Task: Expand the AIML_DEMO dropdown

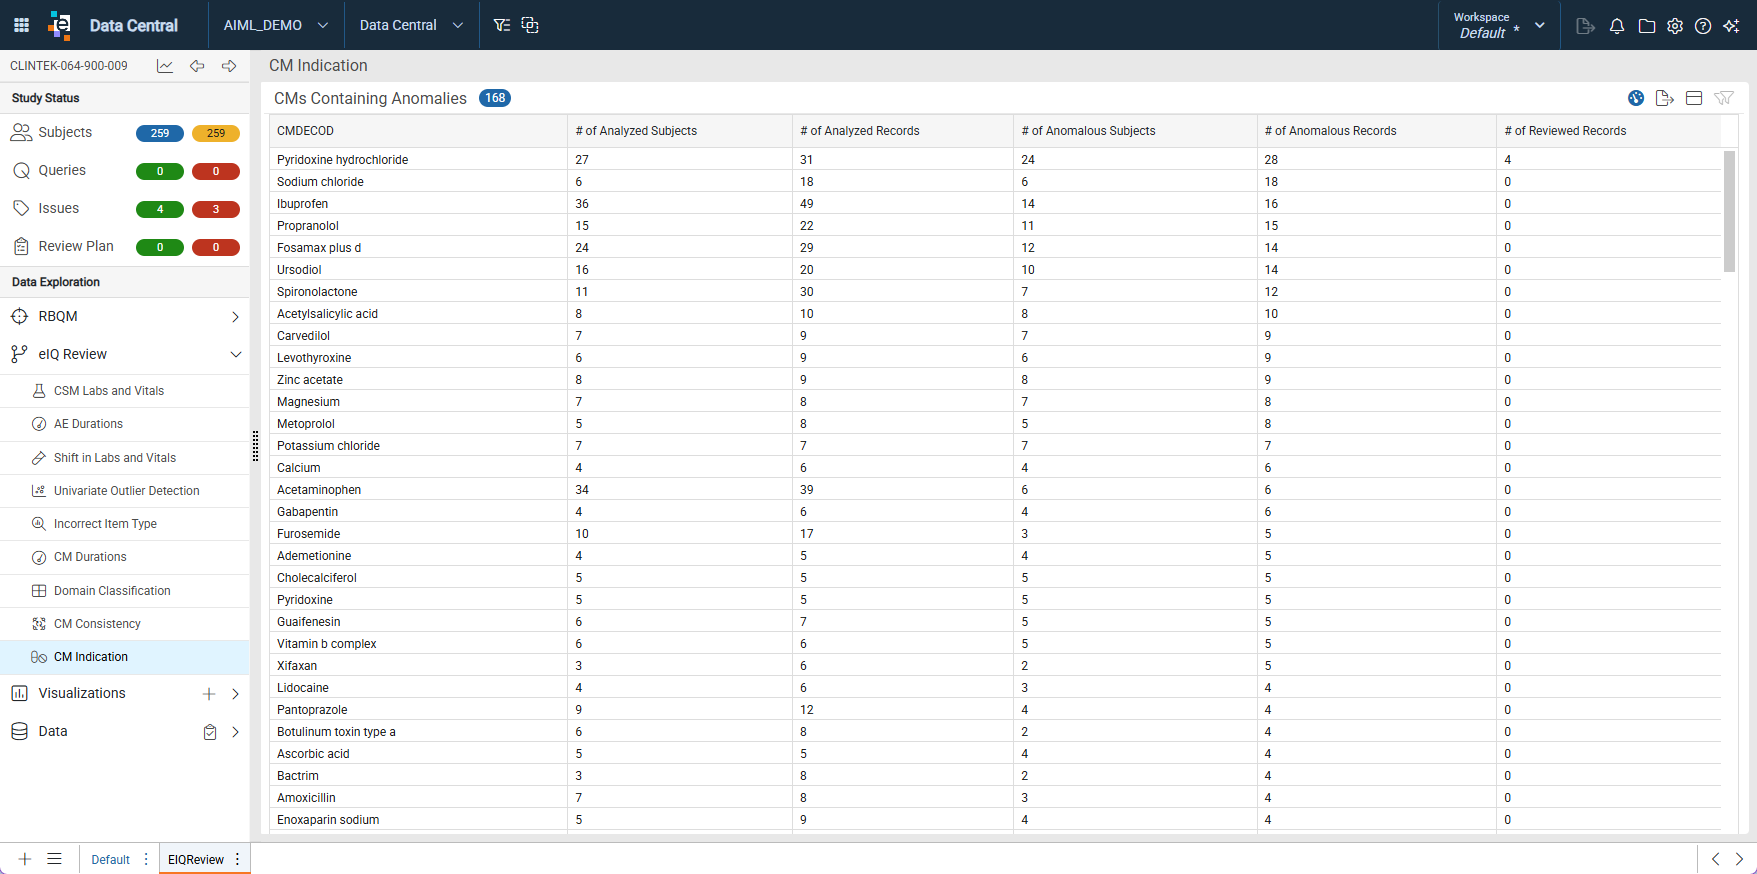Action: coord(276,25)
